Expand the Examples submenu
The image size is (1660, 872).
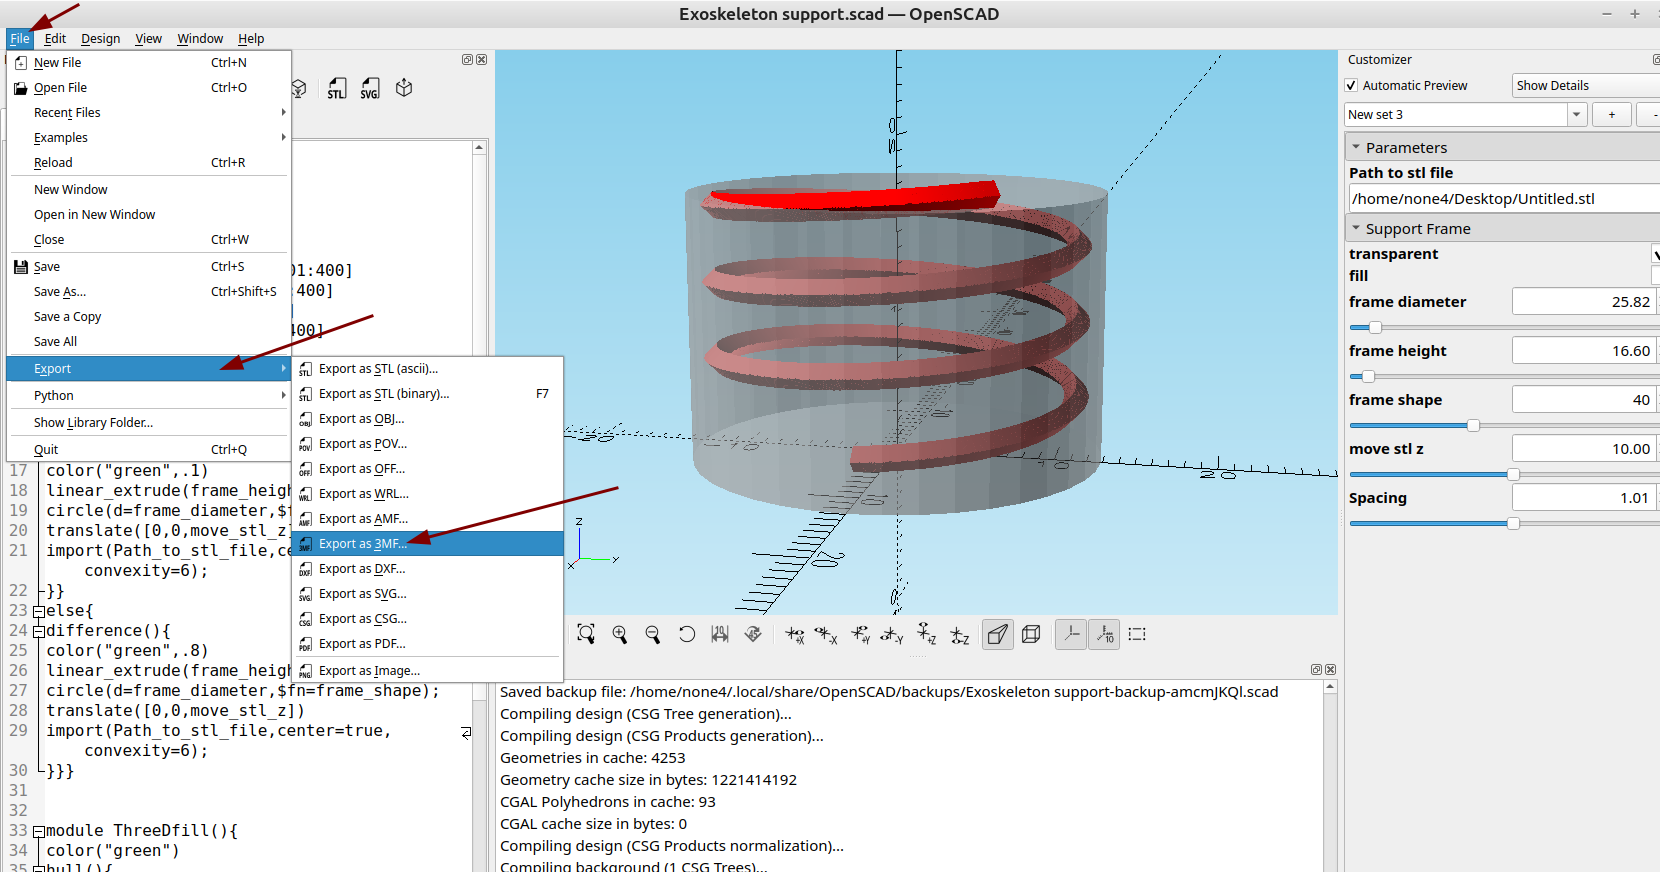click(x=148, y=138)
